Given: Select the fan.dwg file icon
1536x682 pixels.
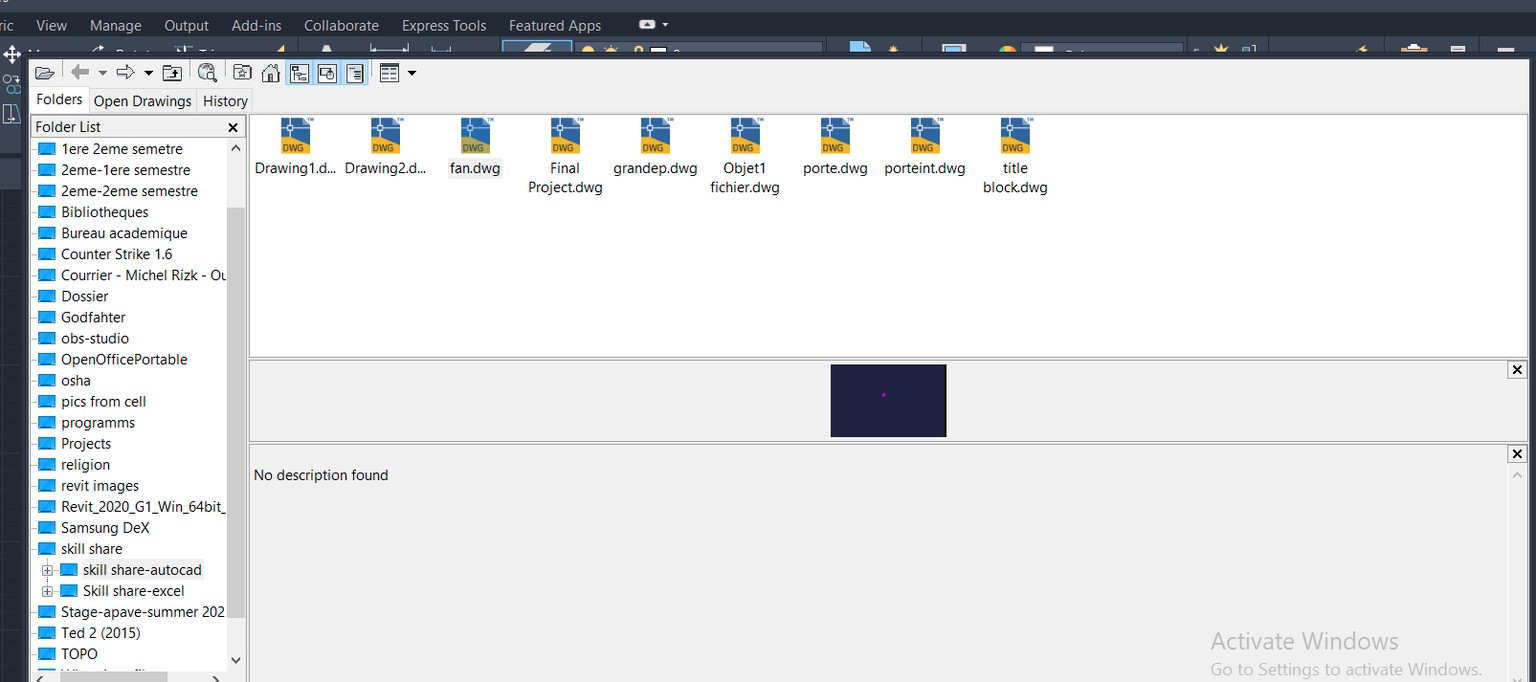Looking at the screenshot, I should click(475, 136).
